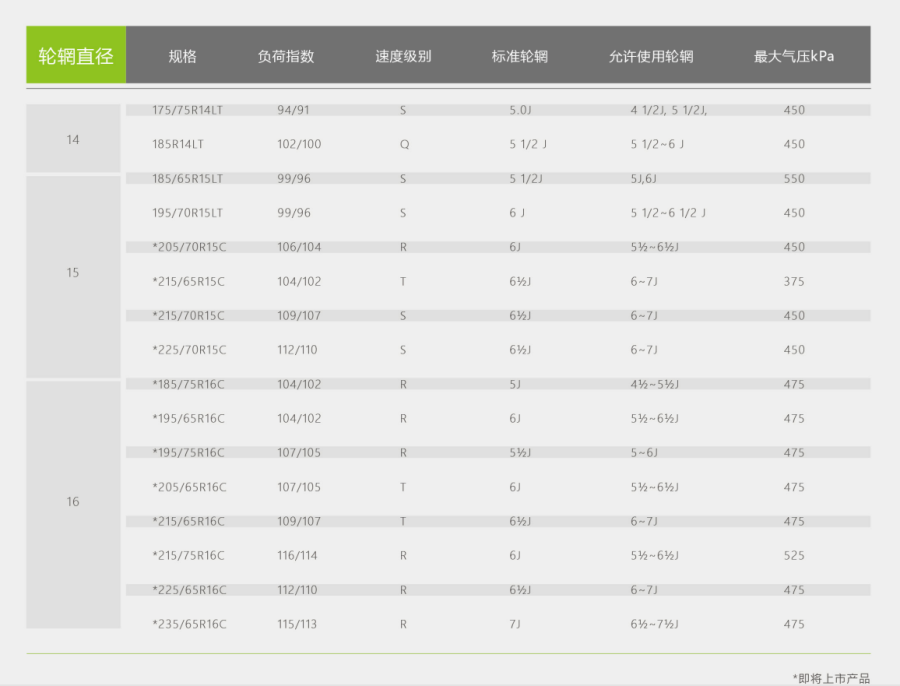Select rim diameter cell 15
Viewport: 900px width, 686px height.
[x=73, y=277]
